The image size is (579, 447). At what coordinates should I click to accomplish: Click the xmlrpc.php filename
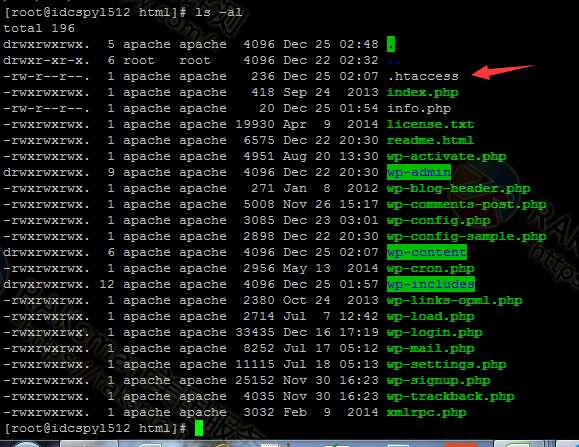[426, 412]
